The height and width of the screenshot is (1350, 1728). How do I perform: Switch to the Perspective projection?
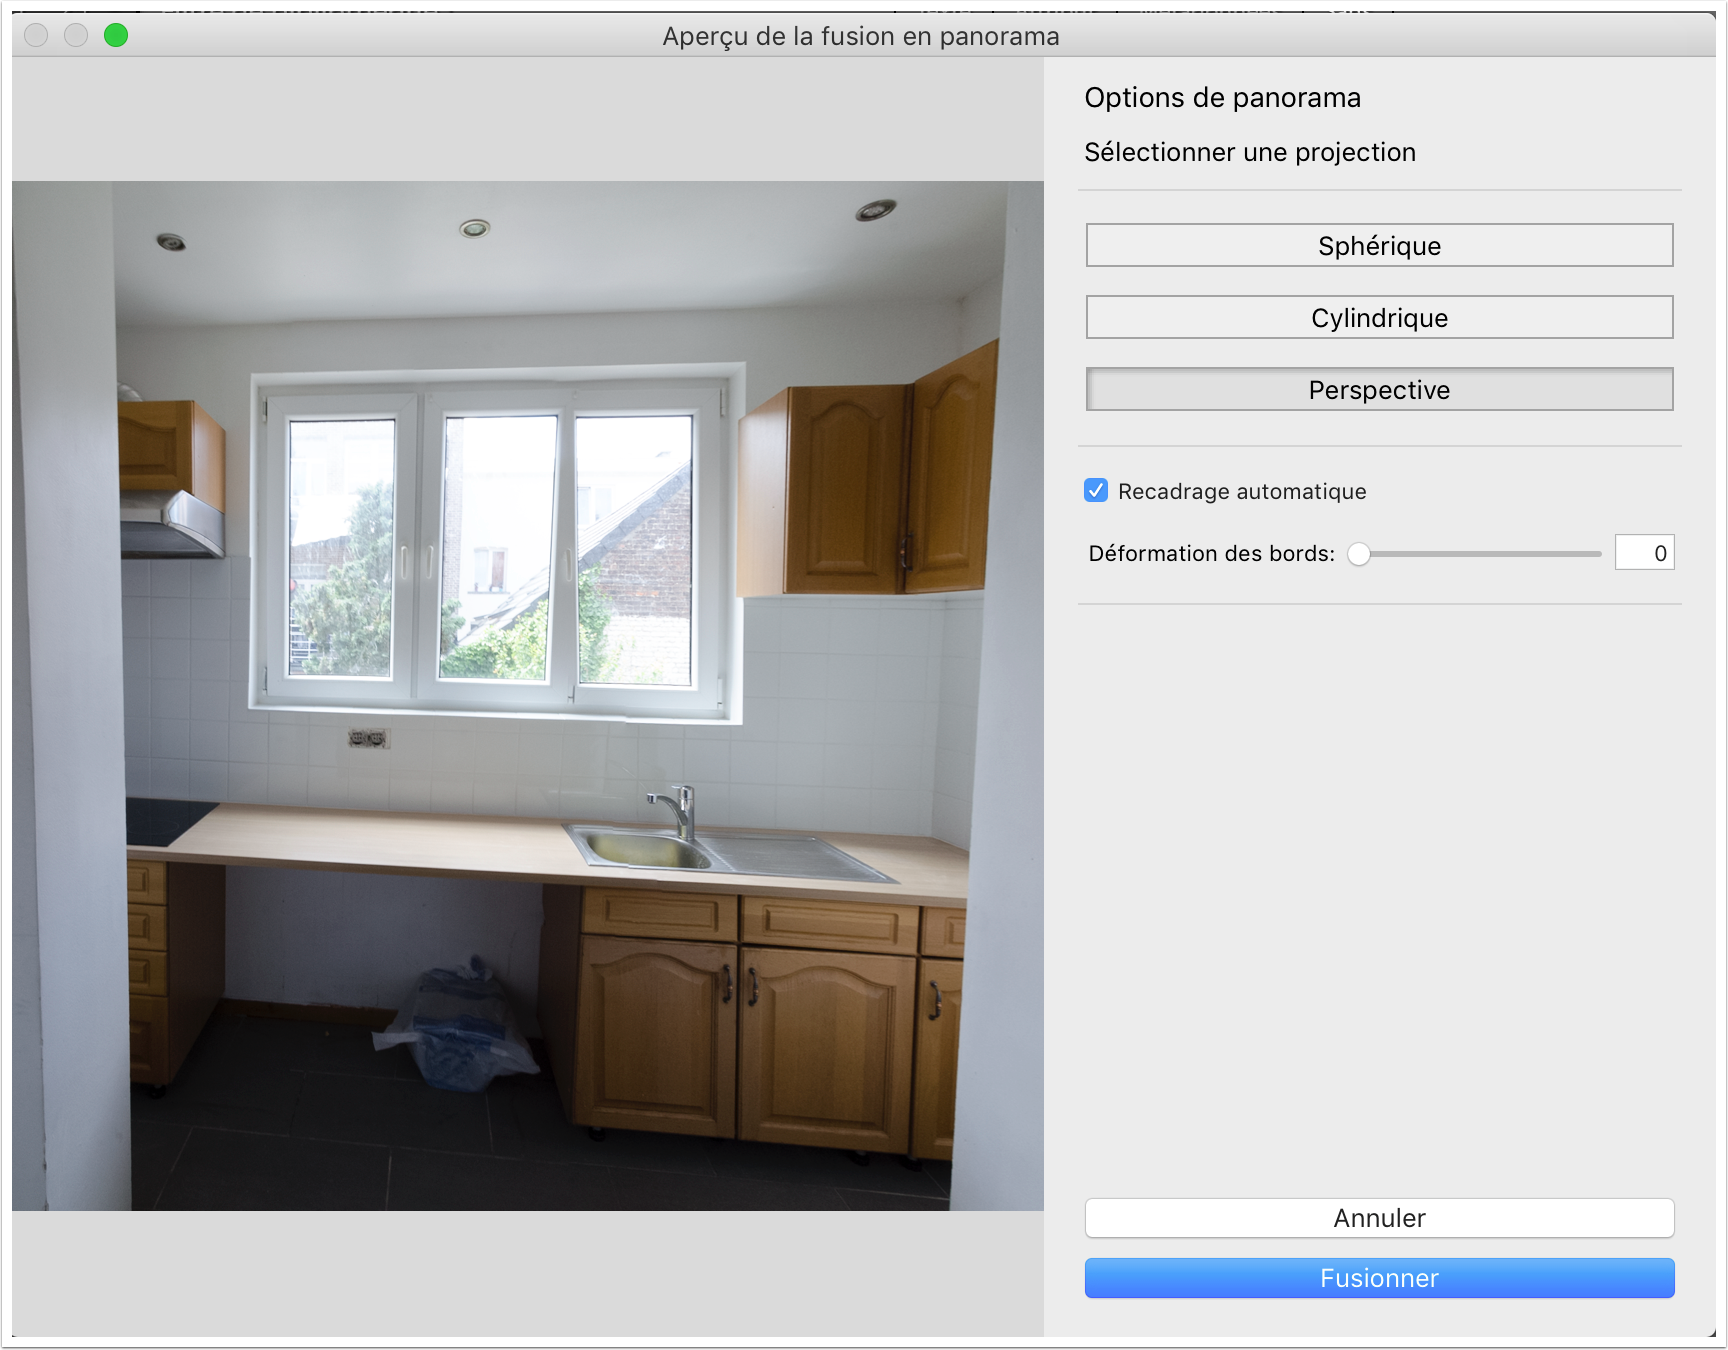point(1379,390)
